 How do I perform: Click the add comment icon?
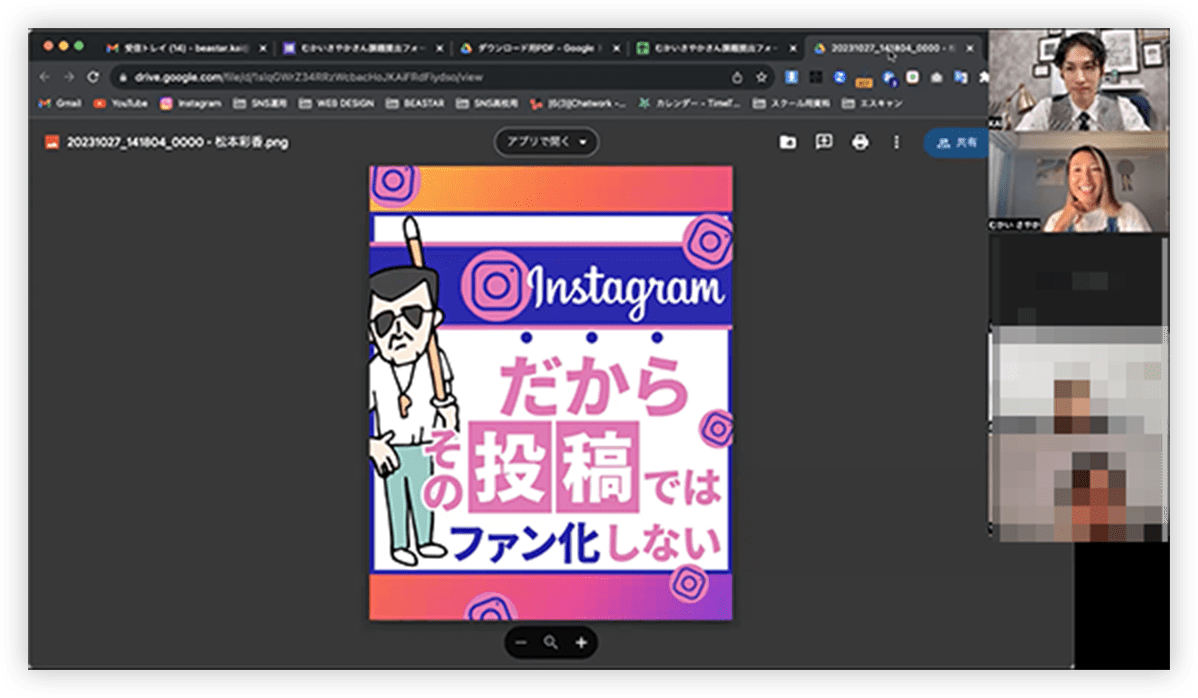click(824, 143)
